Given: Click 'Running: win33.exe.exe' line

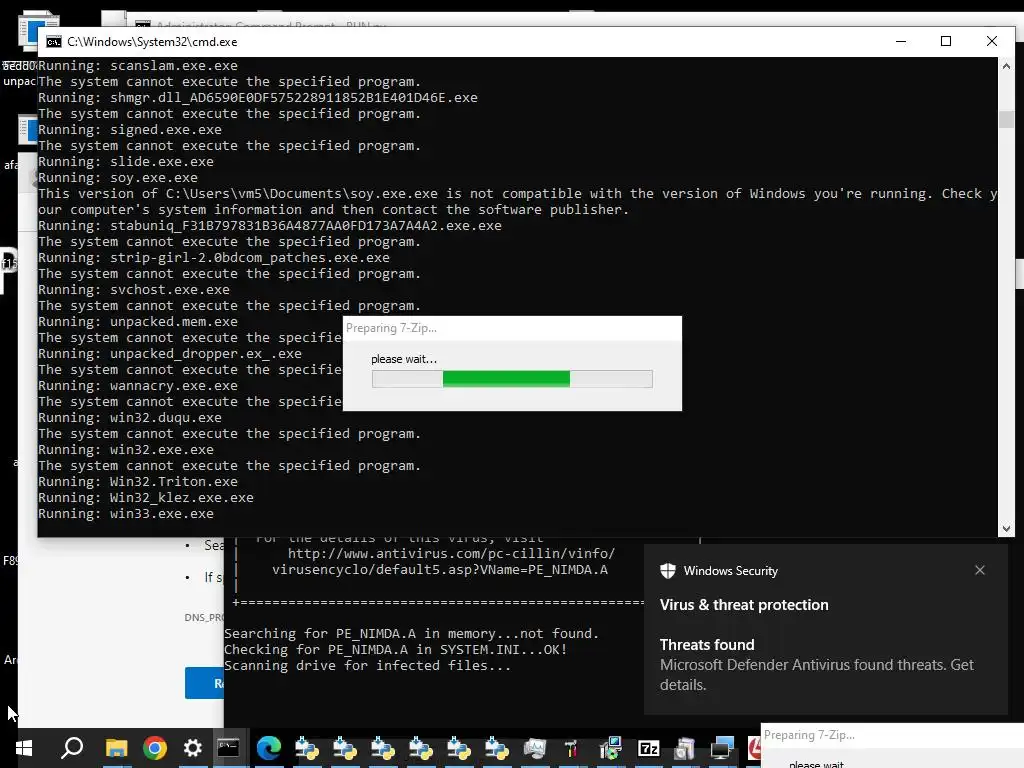Looking at the screenshot, I should coord(125,513).
